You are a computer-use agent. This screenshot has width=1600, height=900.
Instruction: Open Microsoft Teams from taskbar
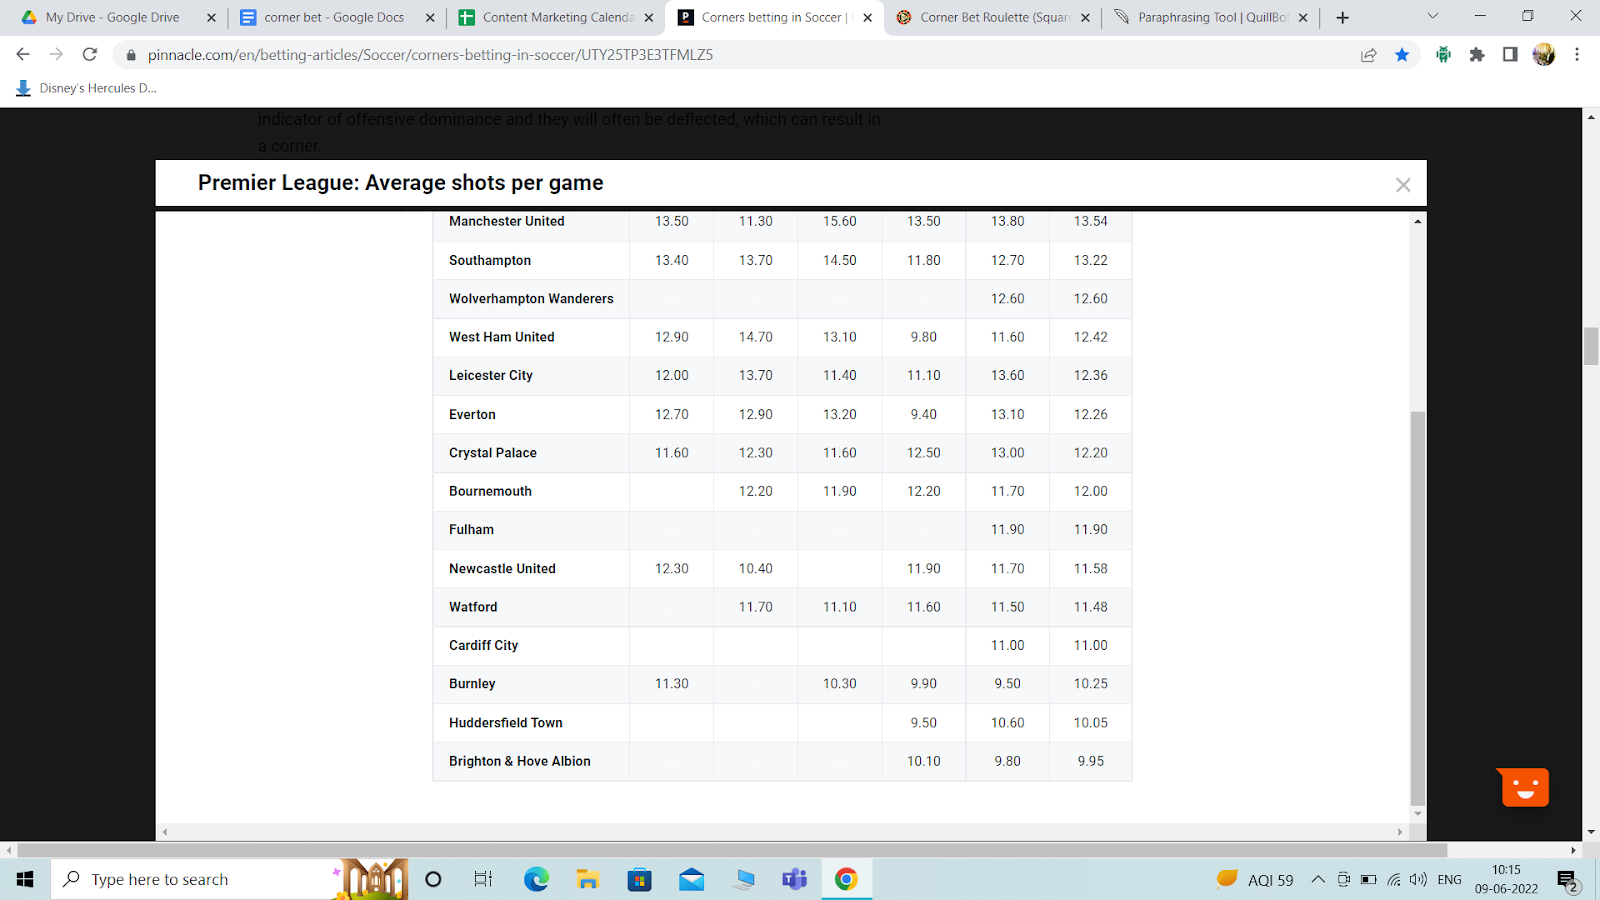tap(795, 879)
